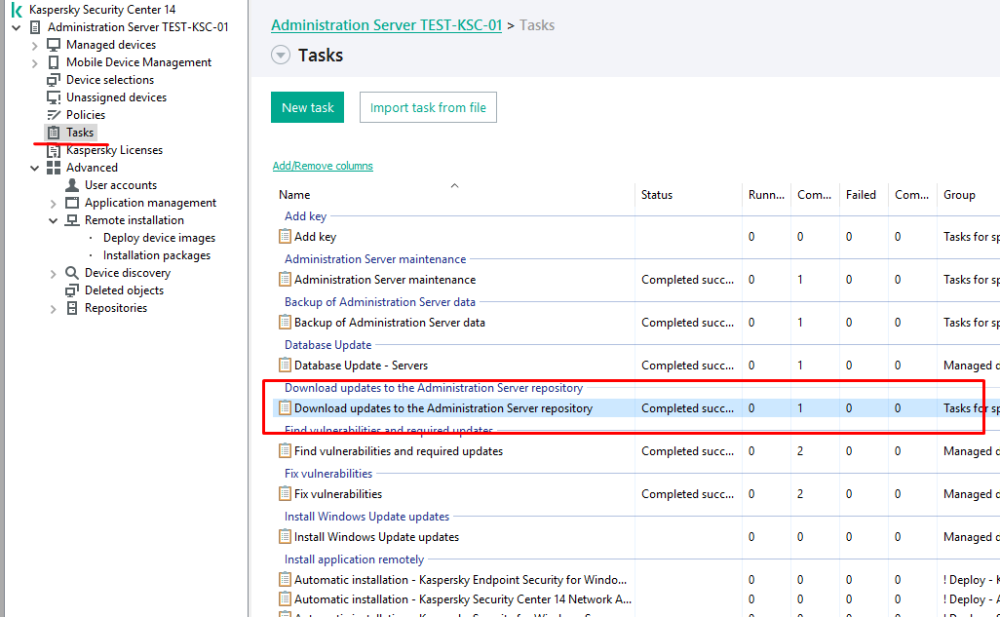Sort tasks by the Status column header
The image size is (1000, 617).
657,195
